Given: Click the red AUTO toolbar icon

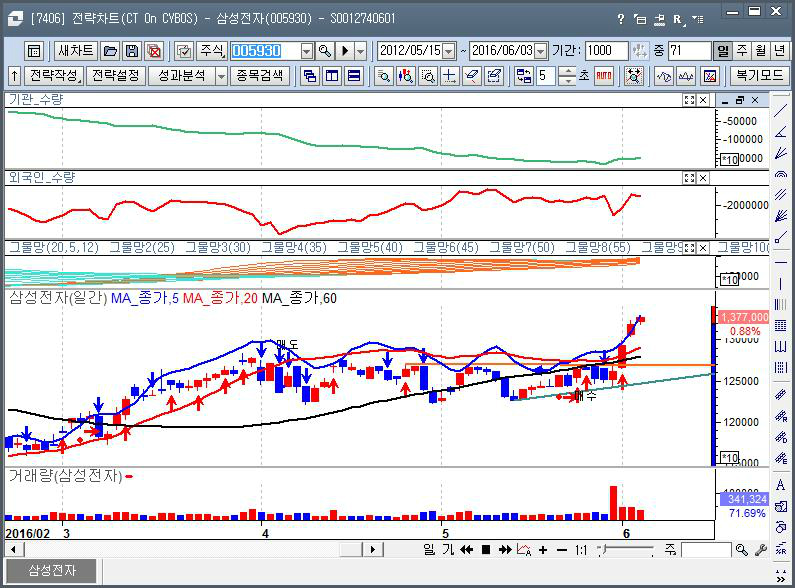Looking at the screenshot, I should [x=604, y=76].
